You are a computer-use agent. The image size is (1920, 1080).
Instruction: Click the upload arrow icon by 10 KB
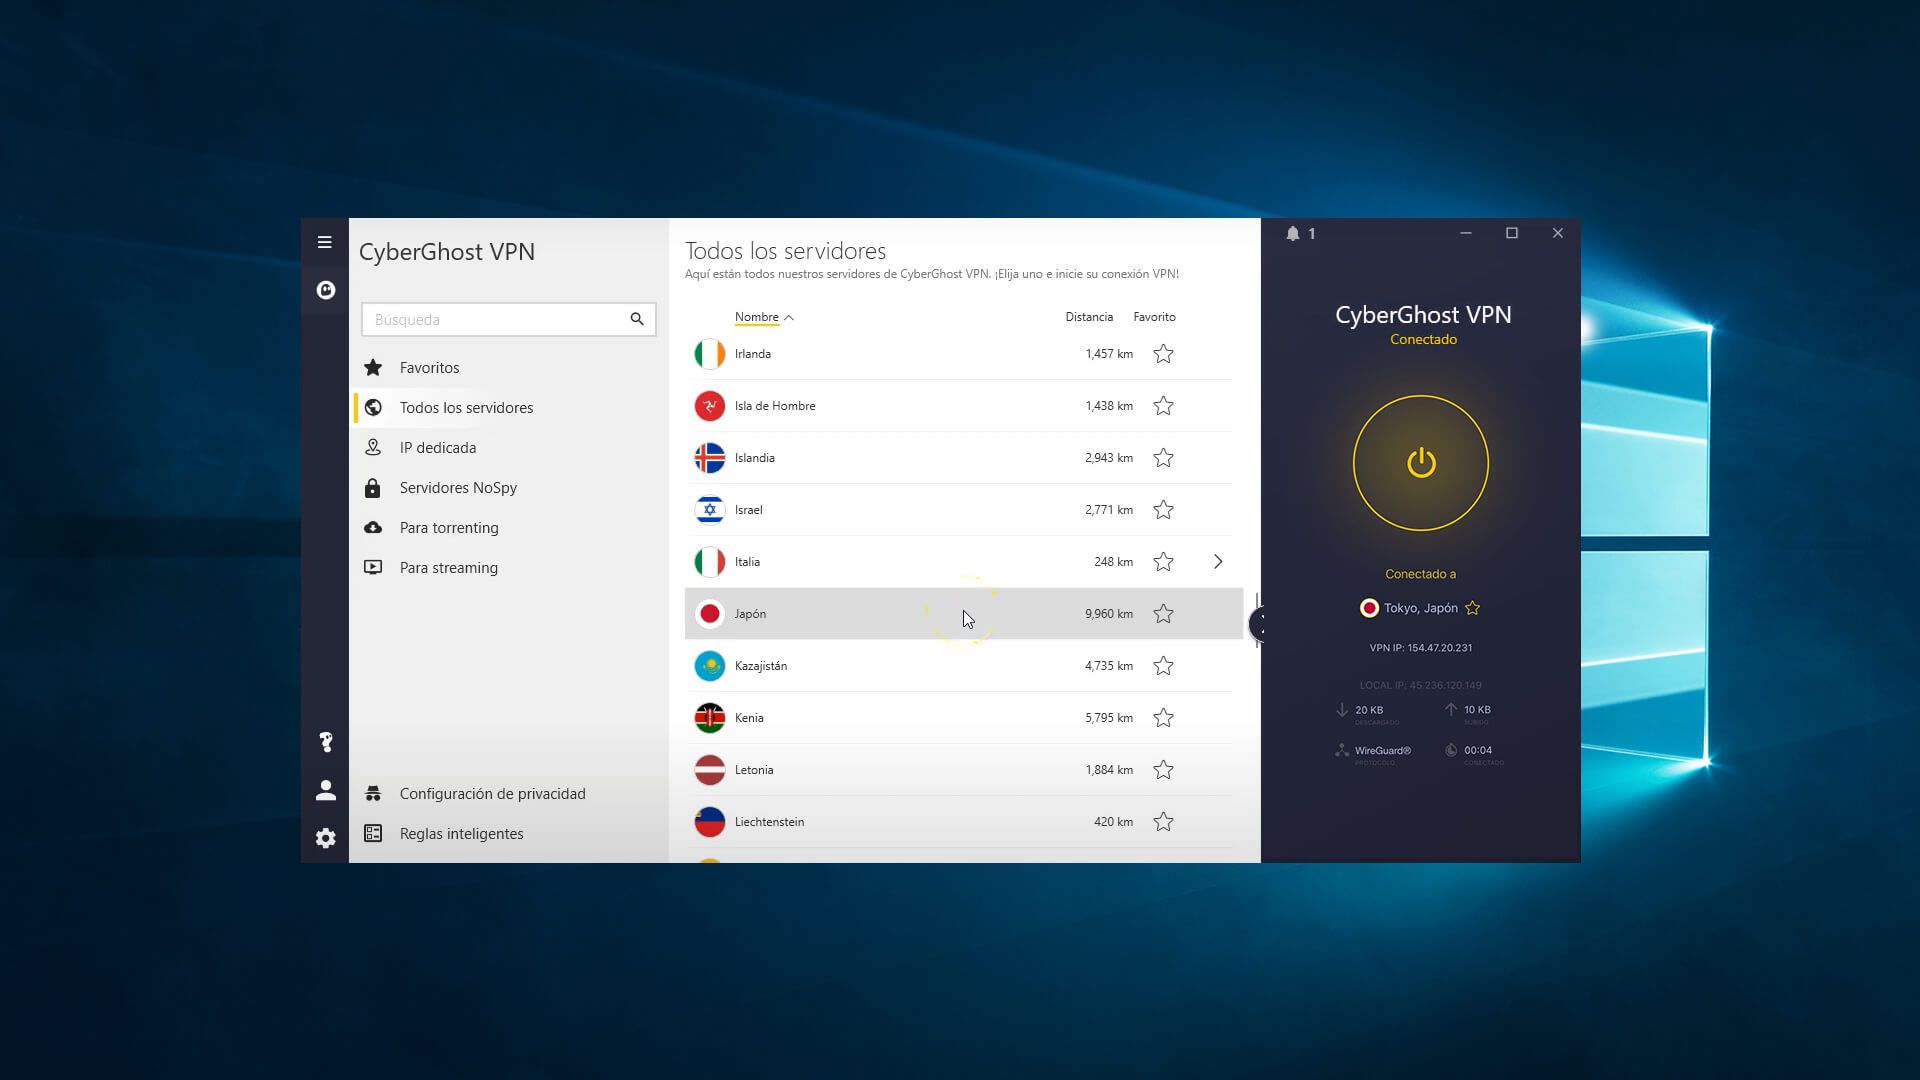coord(1451,709)
